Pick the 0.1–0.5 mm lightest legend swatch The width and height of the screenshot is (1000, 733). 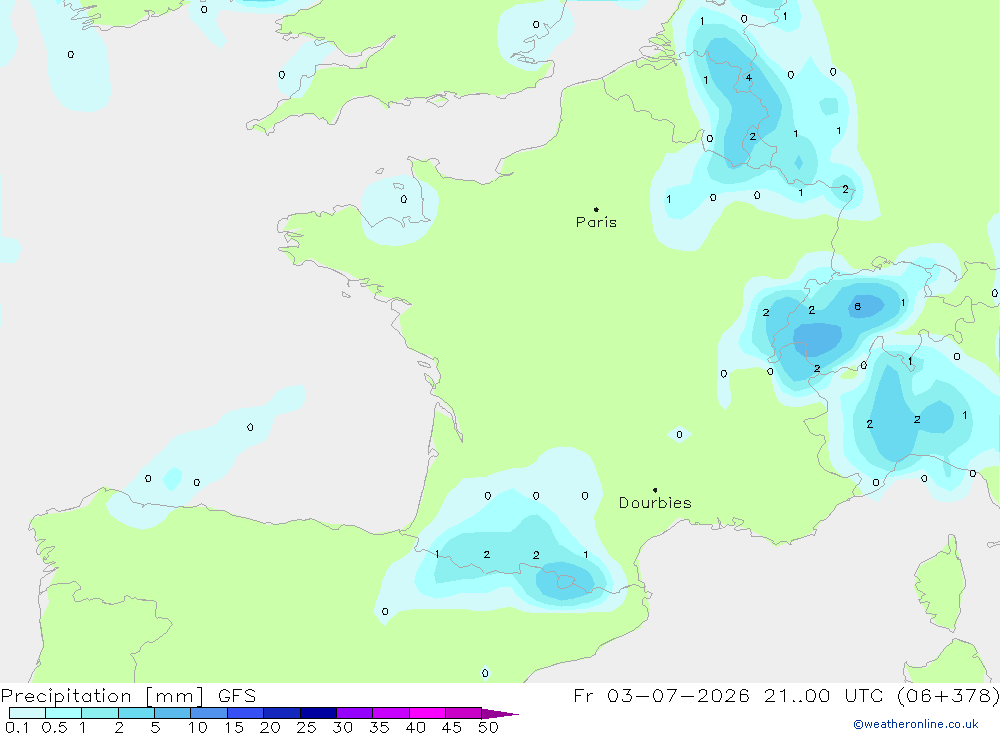click(27, 713)
